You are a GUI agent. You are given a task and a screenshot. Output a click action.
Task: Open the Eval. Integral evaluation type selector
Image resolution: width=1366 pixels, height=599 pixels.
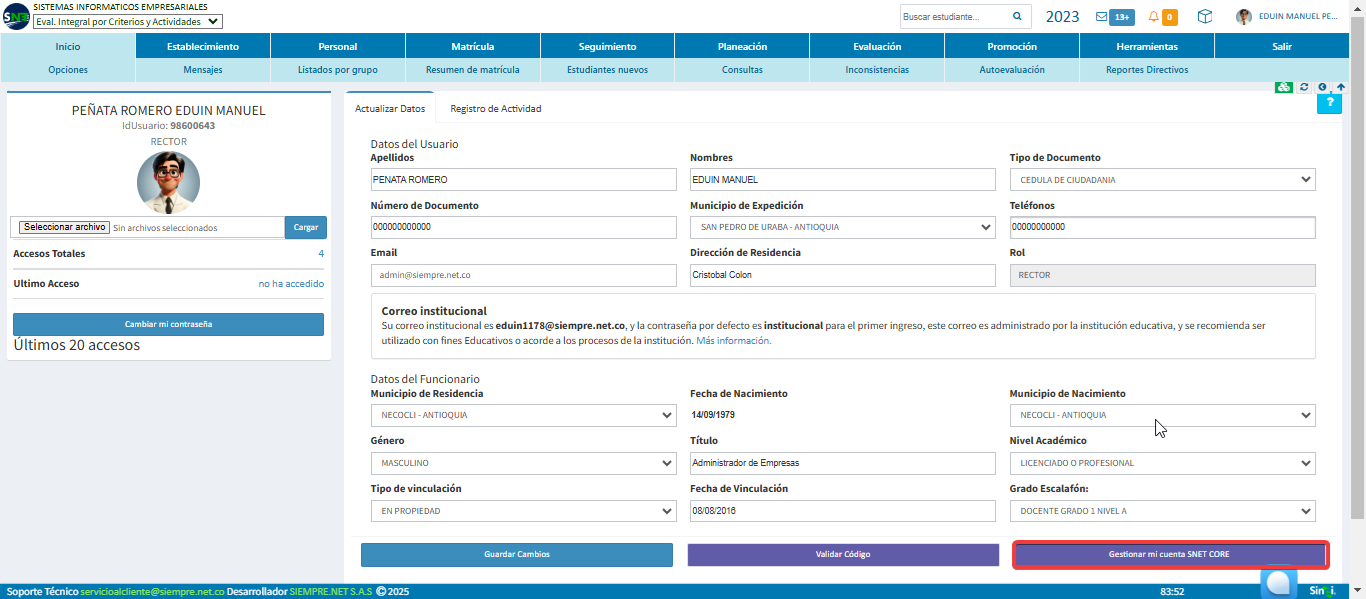tap(128, 21)
